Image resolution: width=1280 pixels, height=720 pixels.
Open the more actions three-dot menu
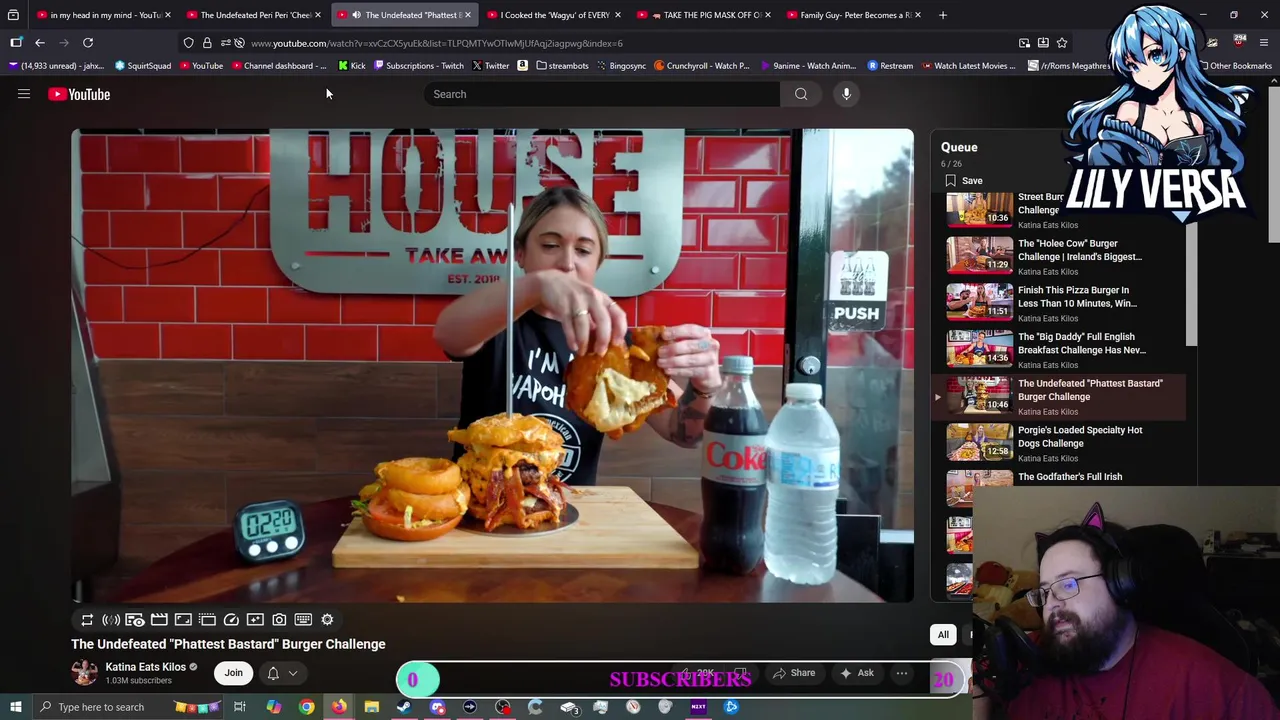(901, 673)
